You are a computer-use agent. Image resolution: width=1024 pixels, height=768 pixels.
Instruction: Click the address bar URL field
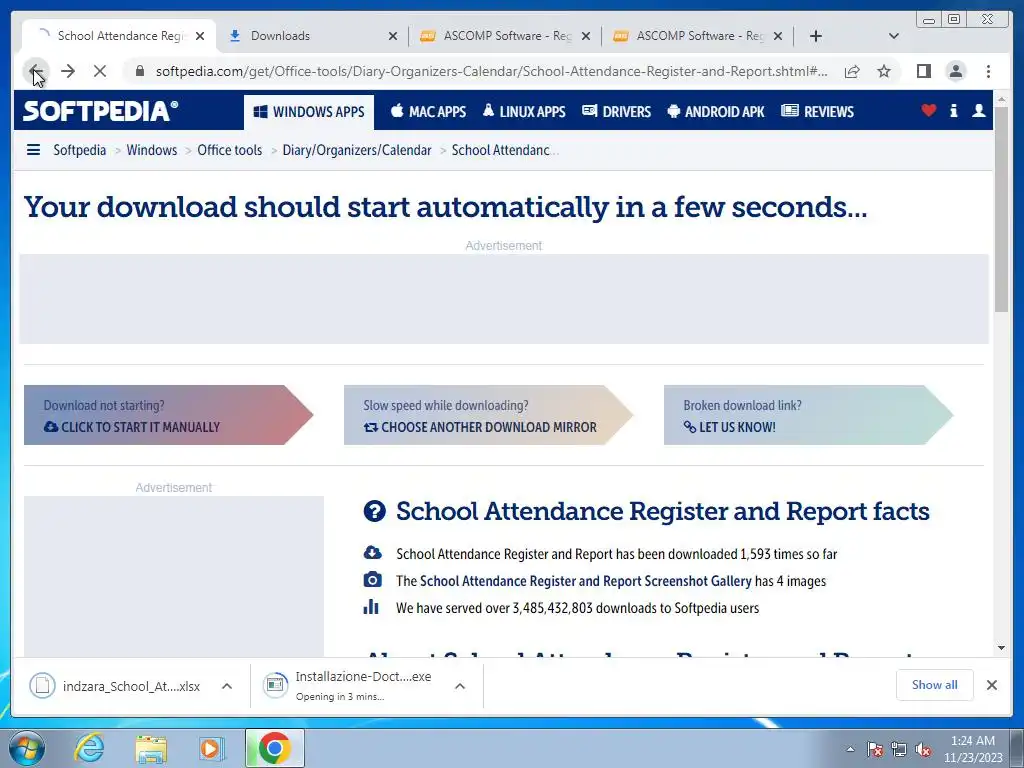tap(491, 71)
